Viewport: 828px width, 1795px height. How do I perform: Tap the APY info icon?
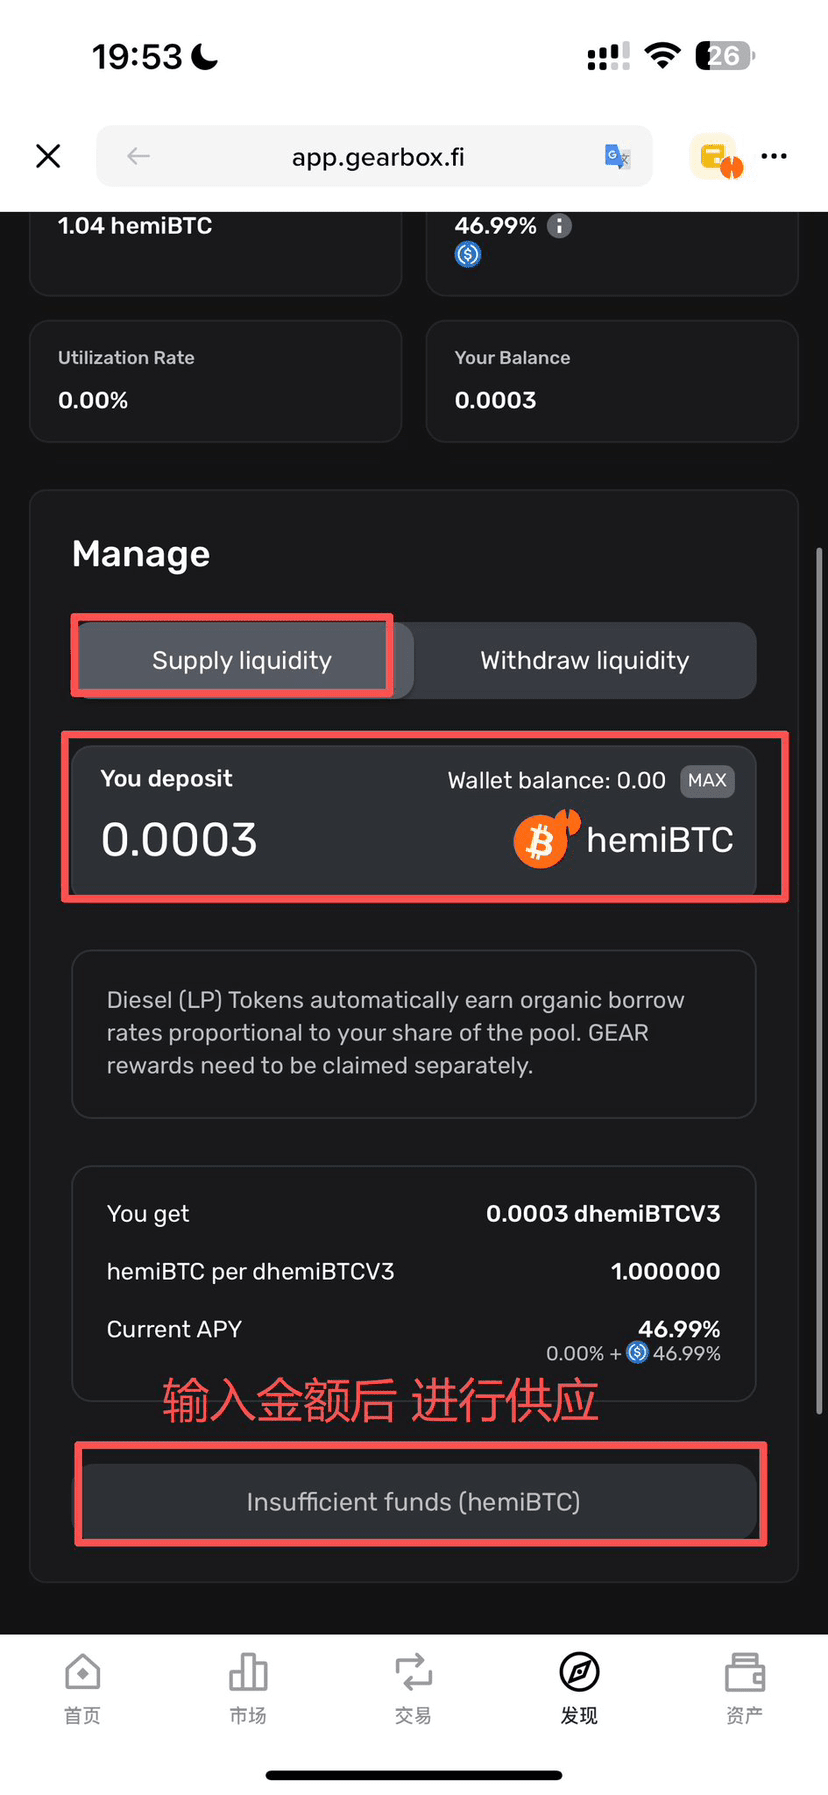[x=560, y=226]
